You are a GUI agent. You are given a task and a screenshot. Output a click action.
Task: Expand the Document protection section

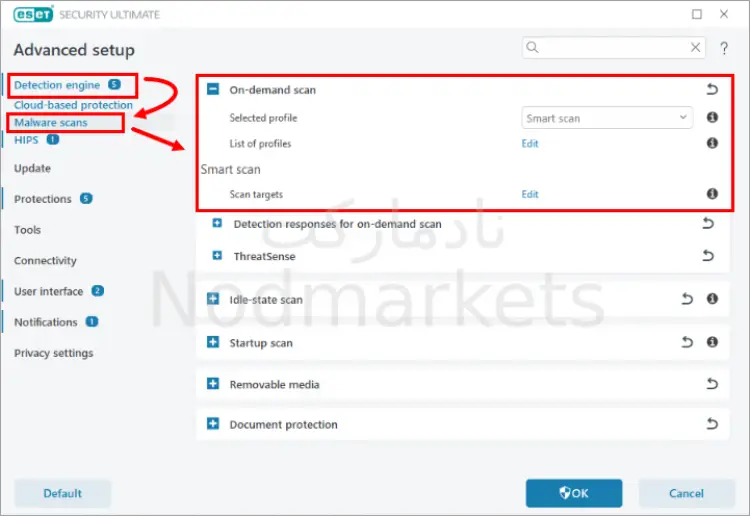(213, 424)
